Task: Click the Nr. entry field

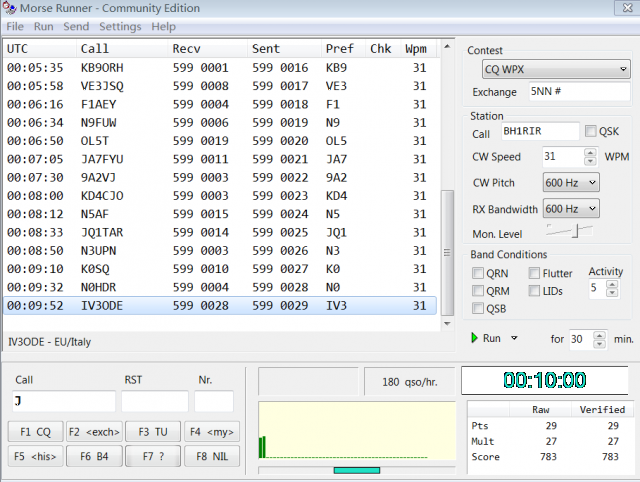Action: tap(214, 401)
